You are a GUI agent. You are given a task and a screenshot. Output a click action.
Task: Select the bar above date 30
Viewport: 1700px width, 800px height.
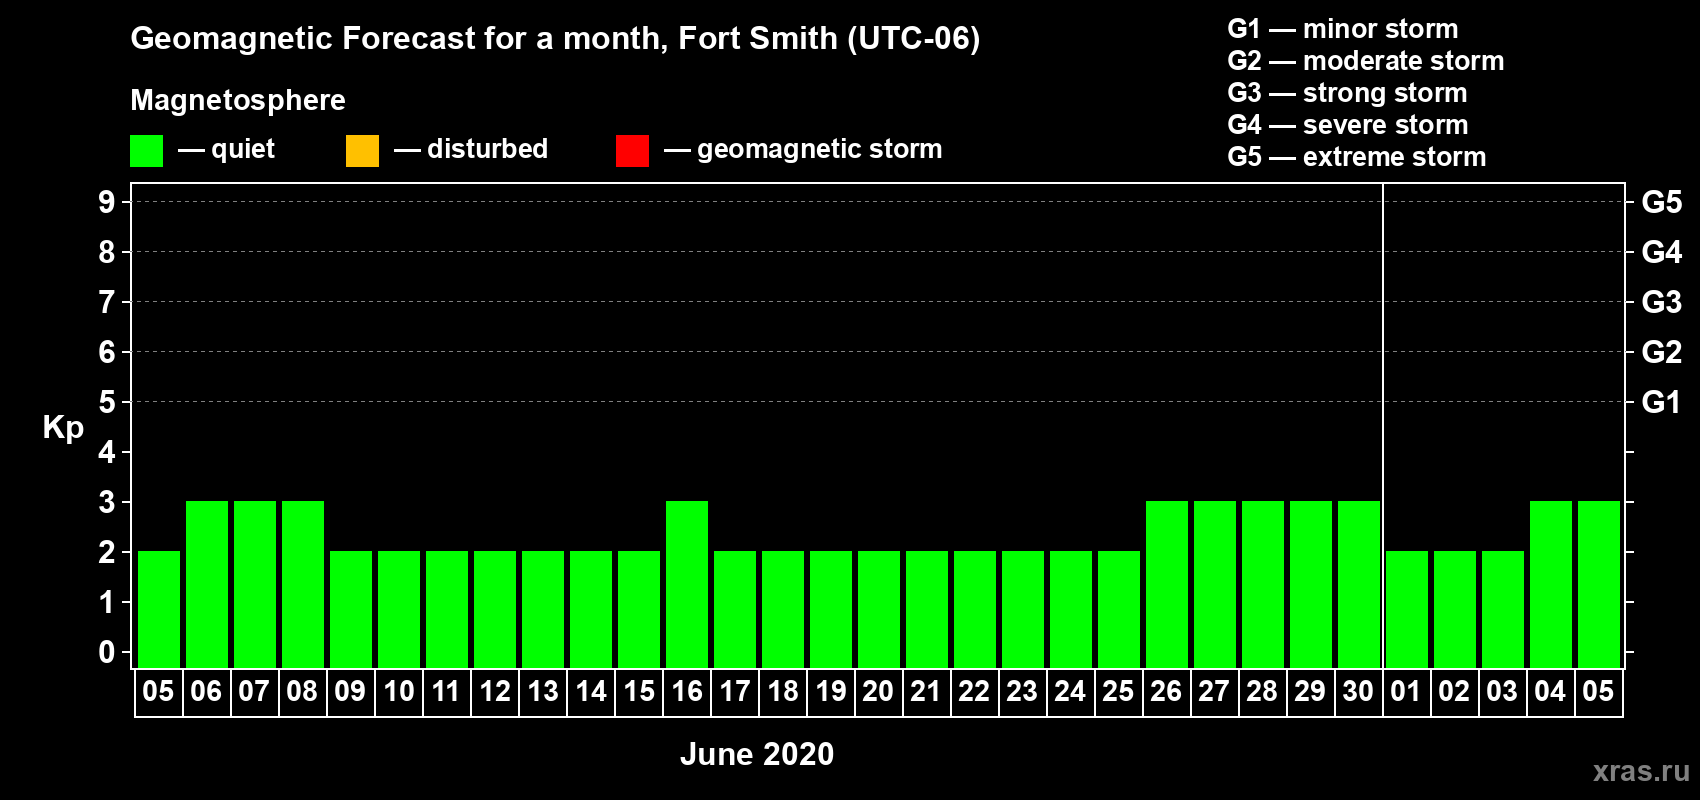tap(1359, 584)
